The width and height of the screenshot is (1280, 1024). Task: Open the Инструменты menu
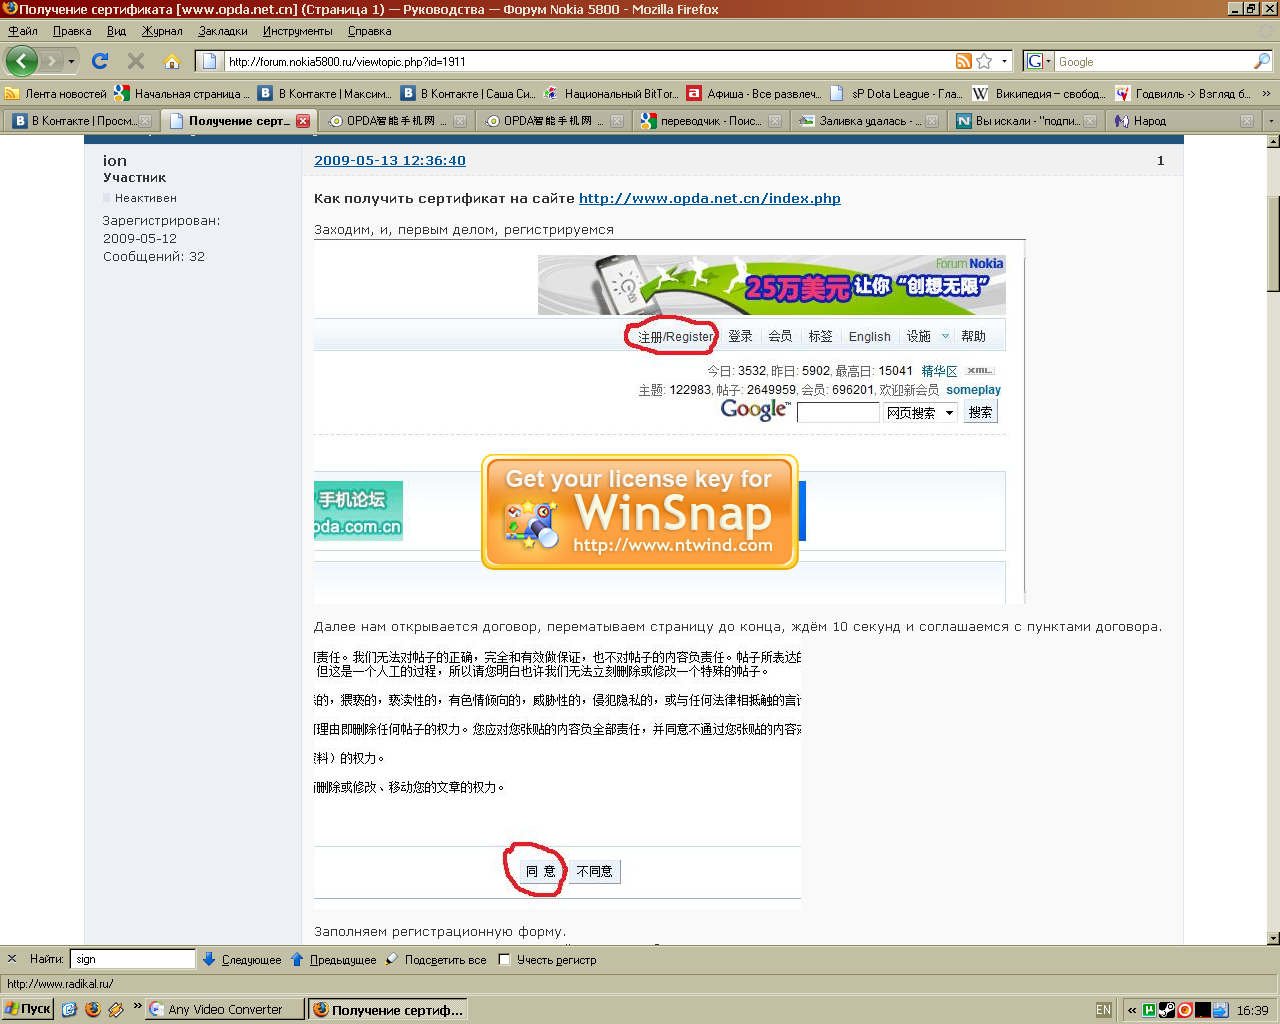[297, 31]
